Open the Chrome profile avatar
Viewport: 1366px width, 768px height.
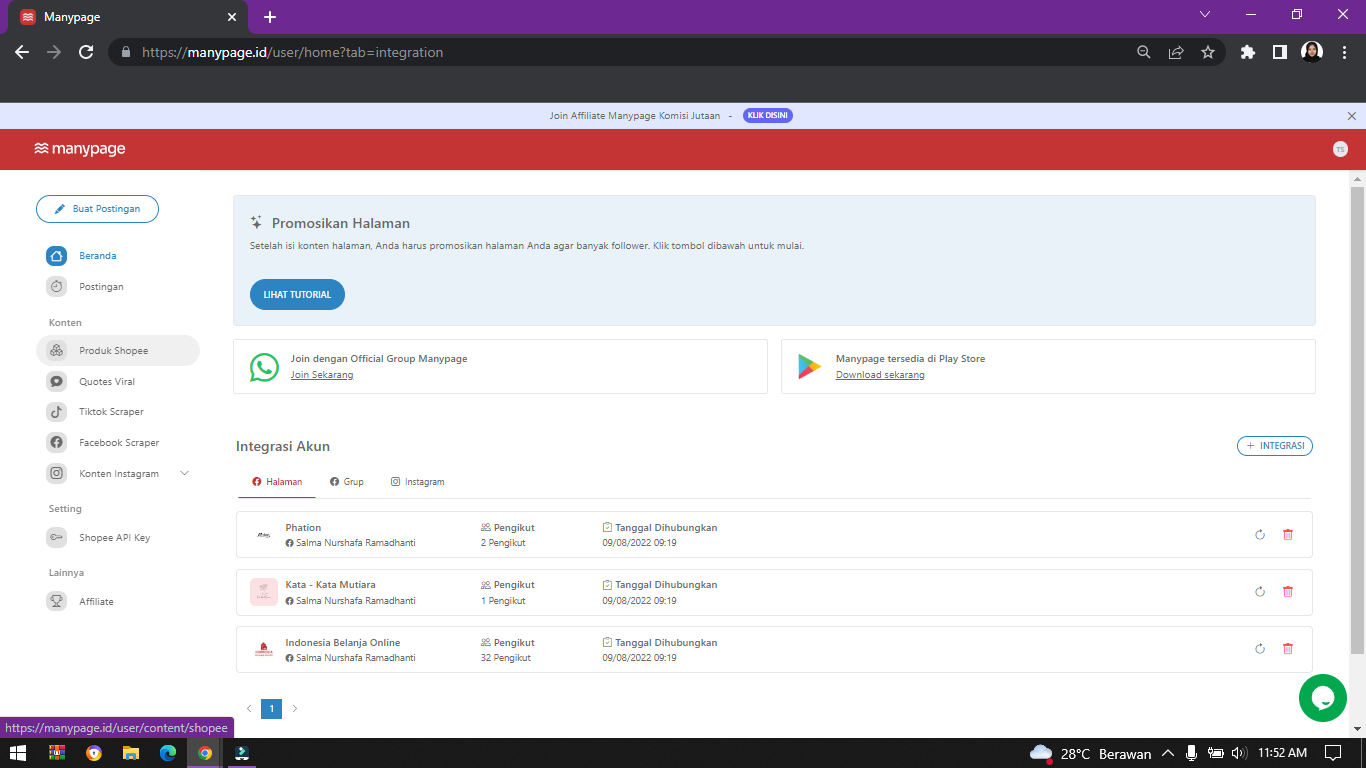click(1312, 52)
